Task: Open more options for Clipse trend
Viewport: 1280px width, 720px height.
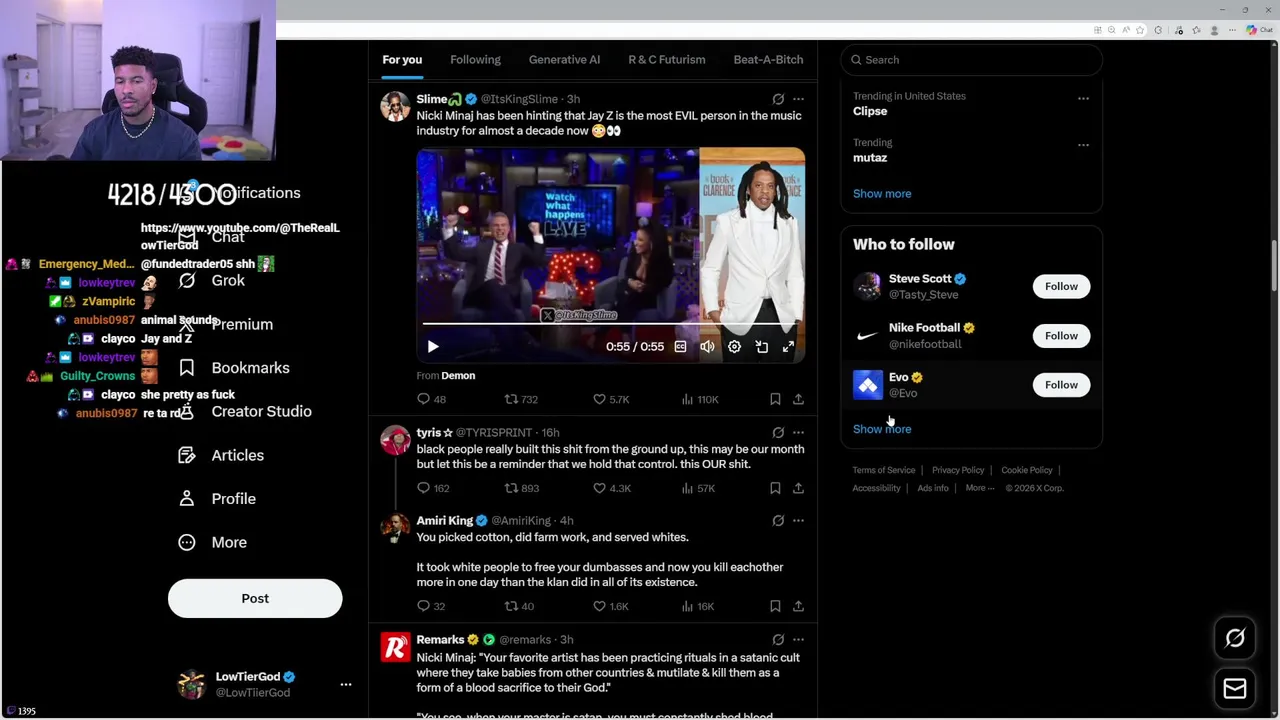Action: [x=1083, y=98]
